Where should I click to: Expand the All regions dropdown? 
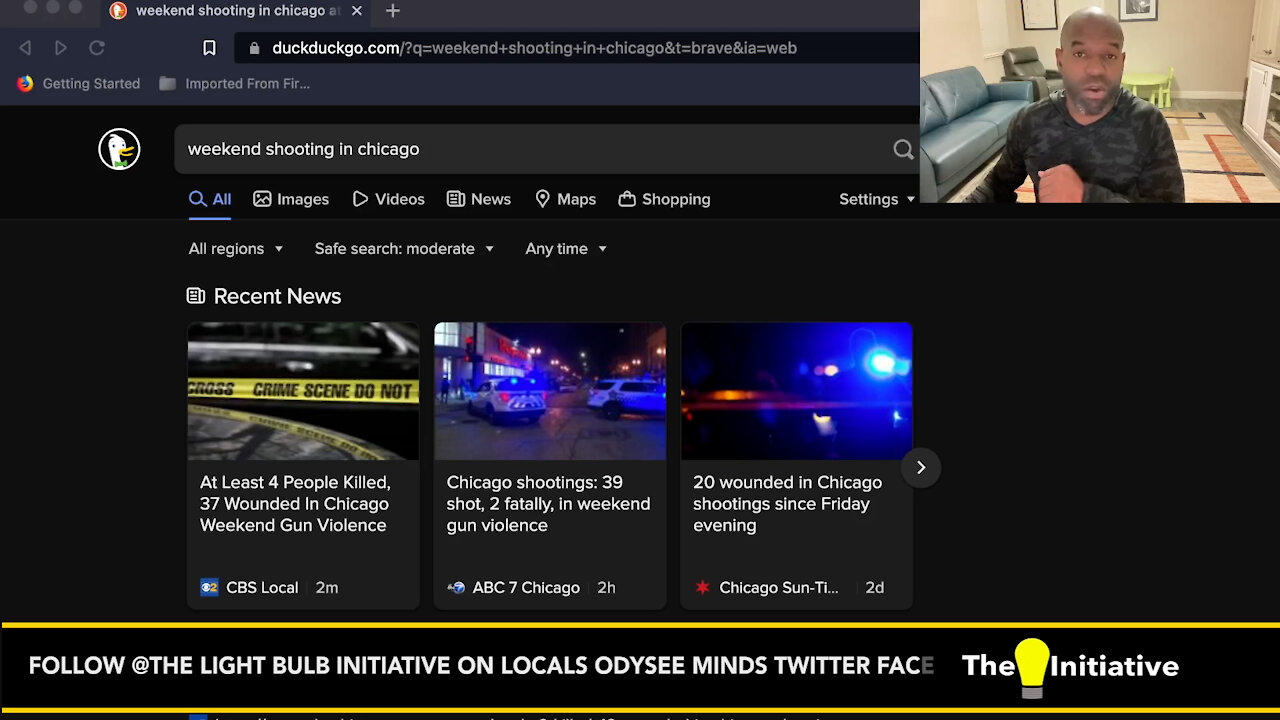236,249
